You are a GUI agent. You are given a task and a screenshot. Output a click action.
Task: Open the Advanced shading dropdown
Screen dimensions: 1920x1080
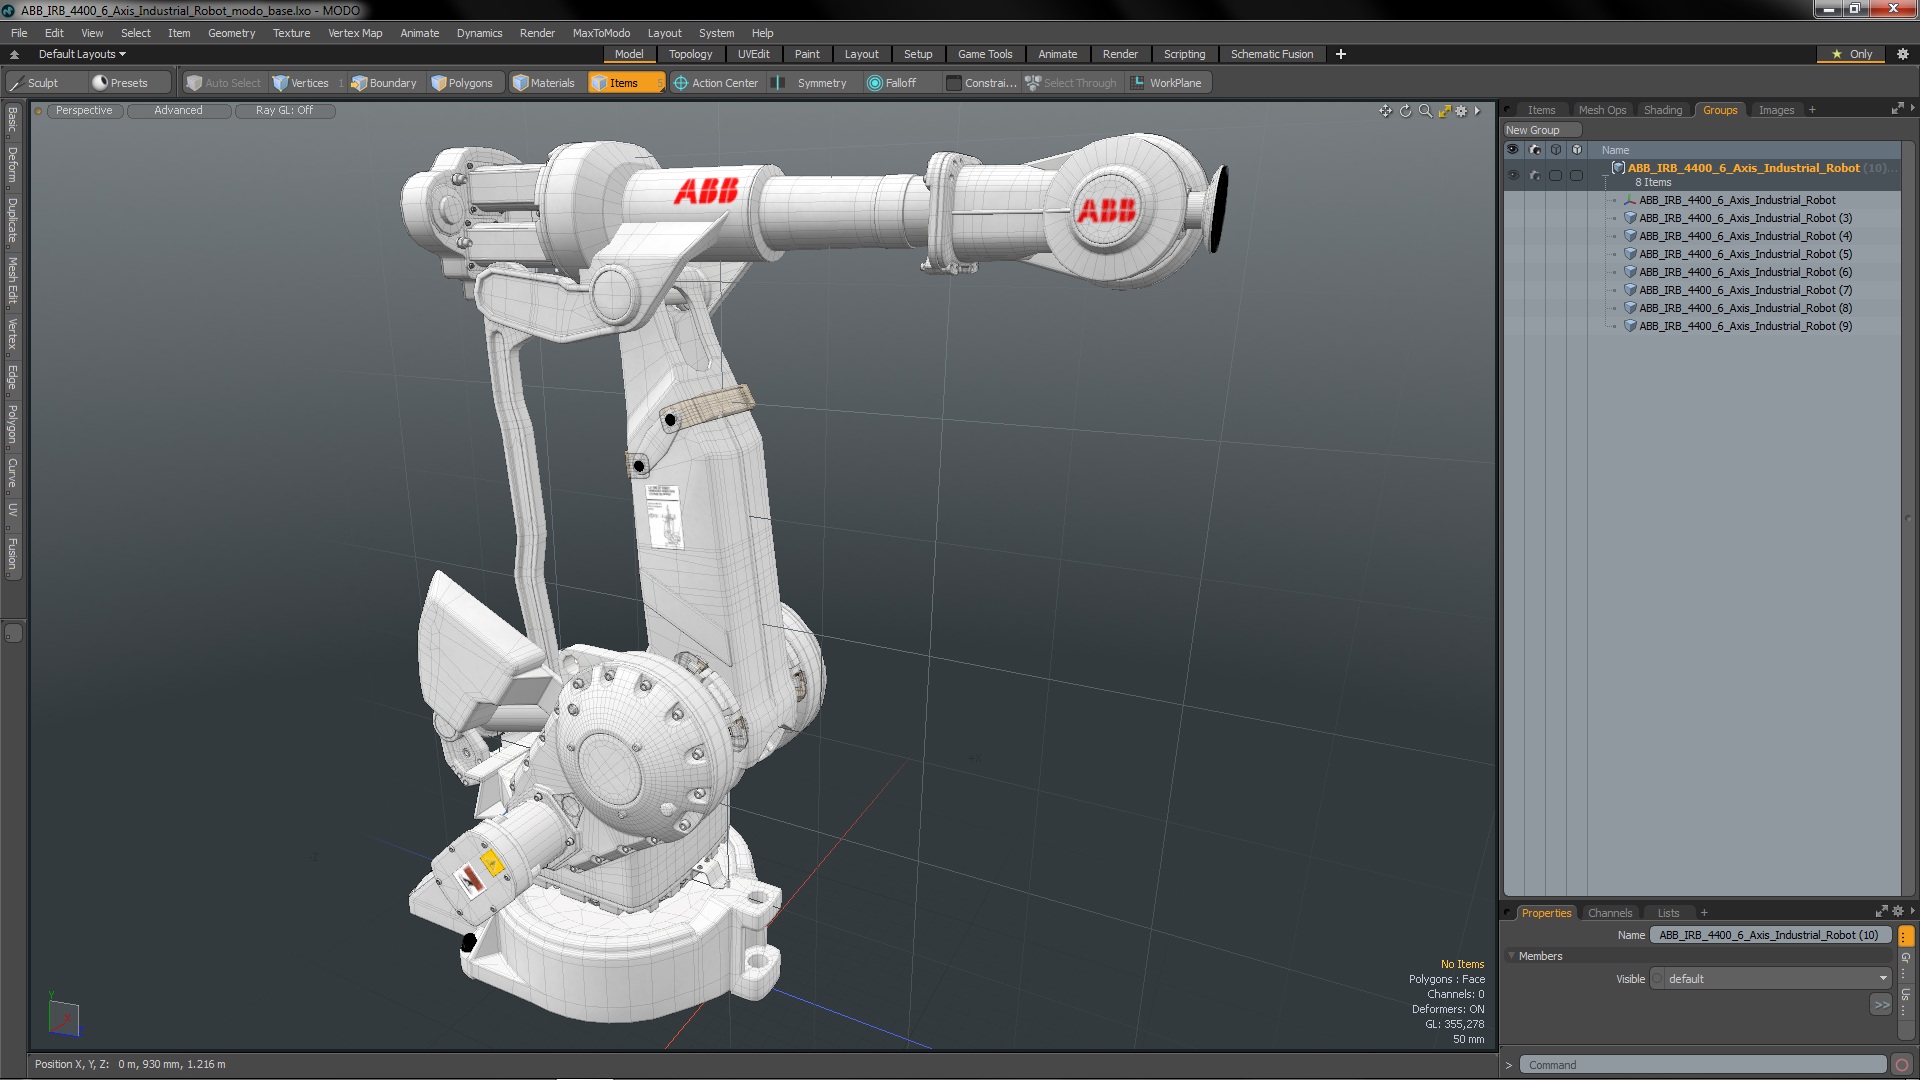[x=178, y=111]
